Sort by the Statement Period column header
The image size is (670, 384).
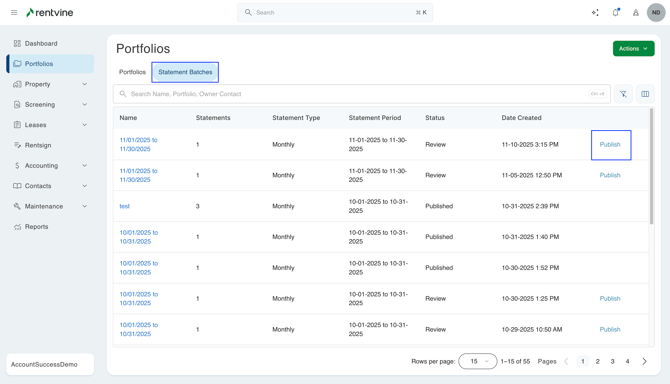pos(375,118)
